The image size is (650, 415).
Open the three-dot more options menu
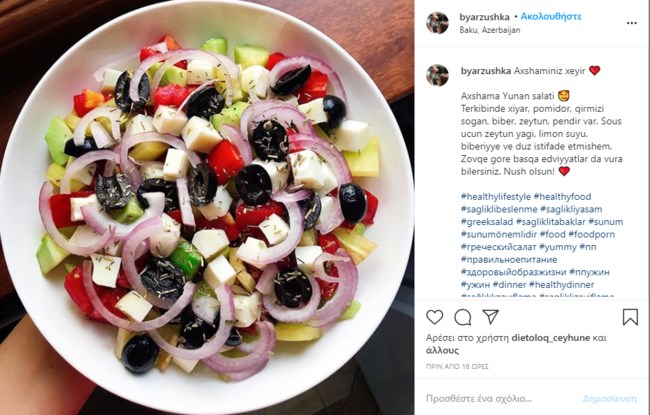[x=632, y=23]
